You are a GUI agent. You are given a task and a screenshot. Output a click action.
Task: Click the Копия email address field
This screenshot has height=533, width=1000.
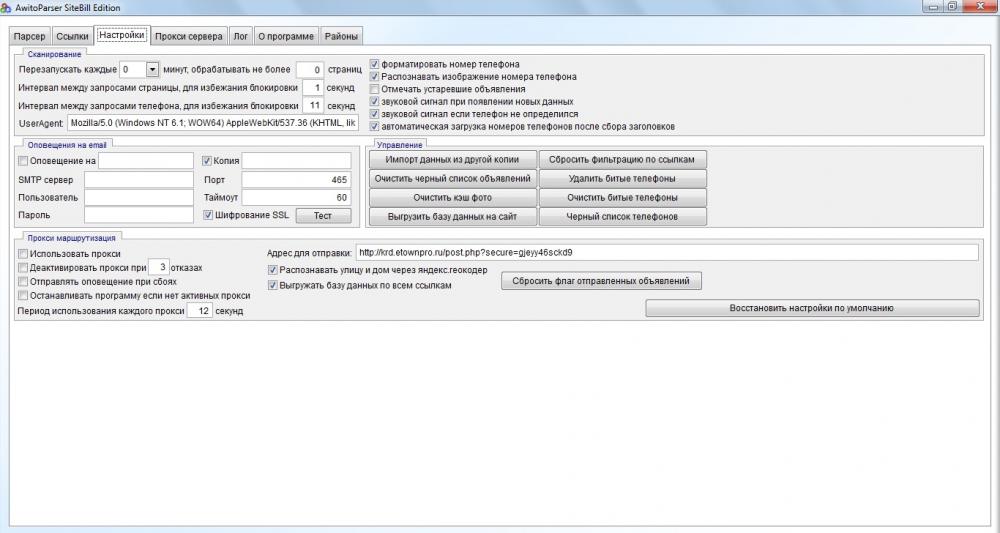296,161
